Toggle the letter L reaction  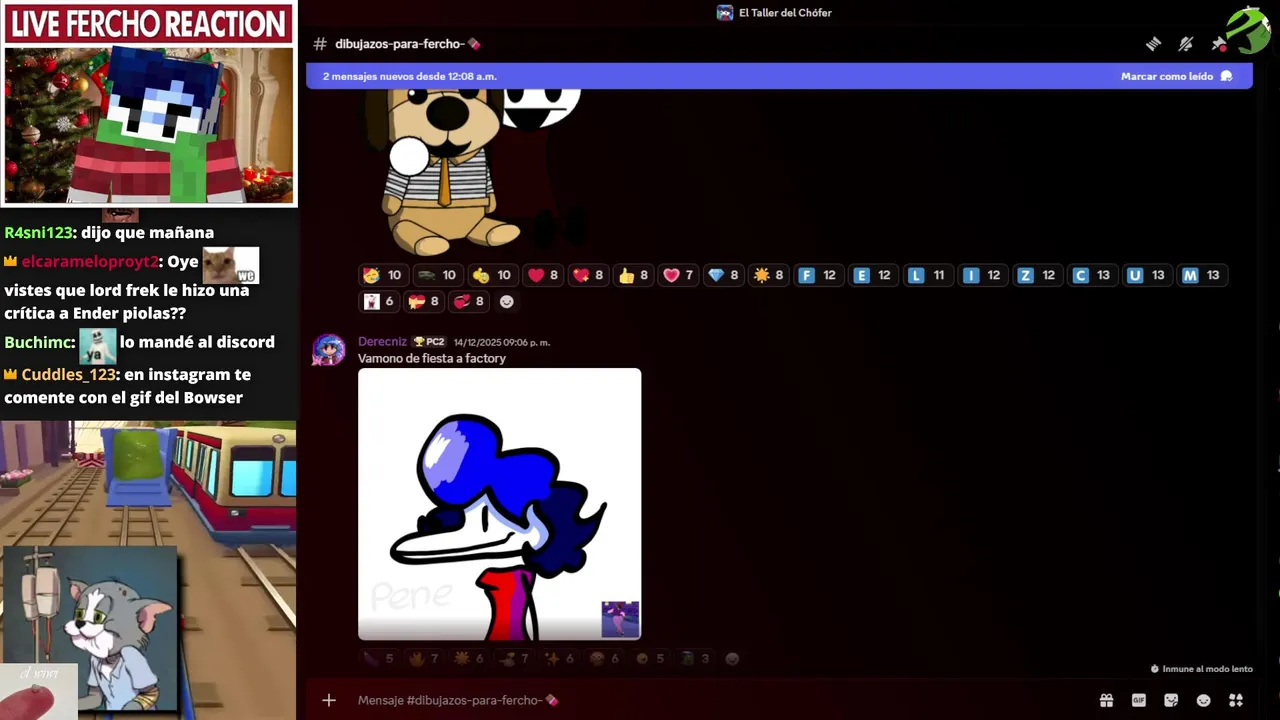(x=927, y=275)
